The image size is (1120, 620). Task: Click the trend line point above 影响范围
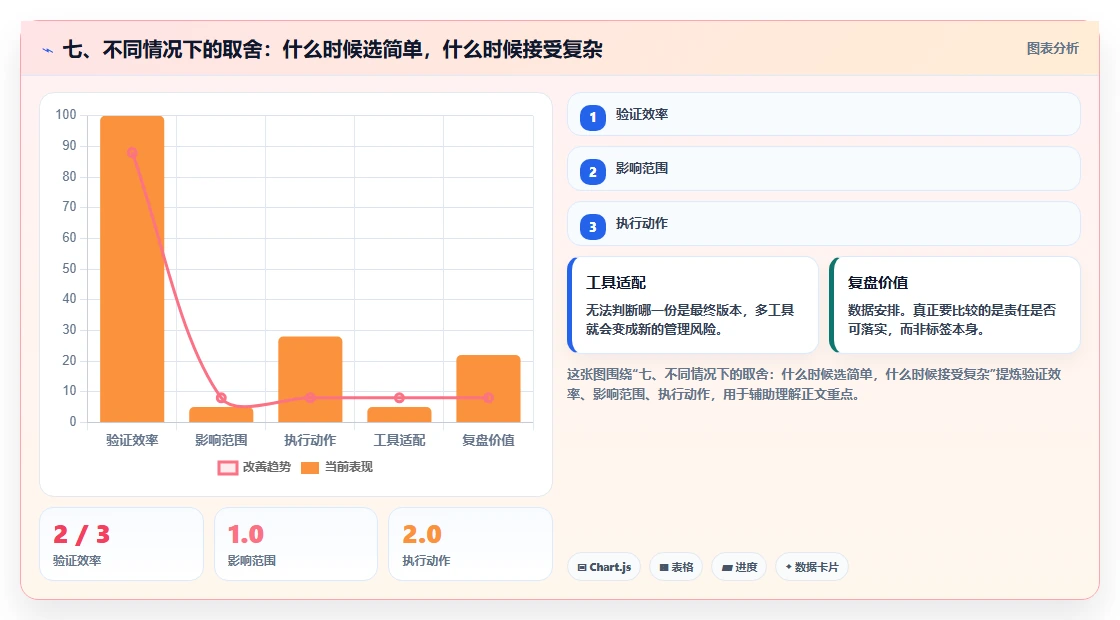pyautogui.click(x=221, y=398)
